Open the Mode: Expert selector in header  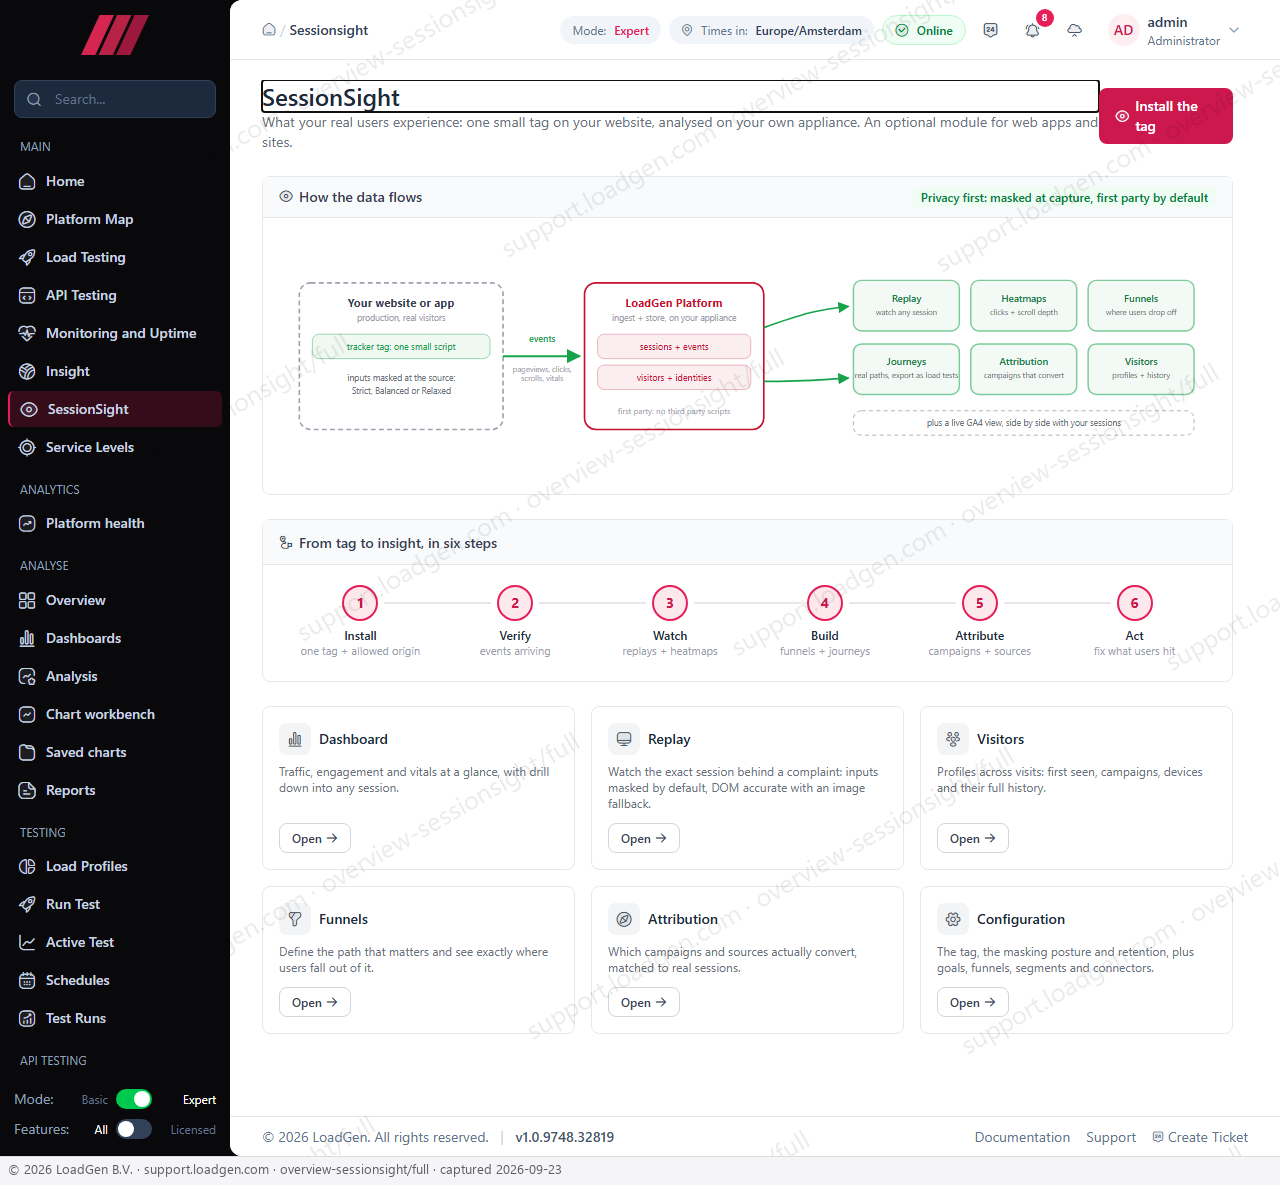click(x=610, y=30)
